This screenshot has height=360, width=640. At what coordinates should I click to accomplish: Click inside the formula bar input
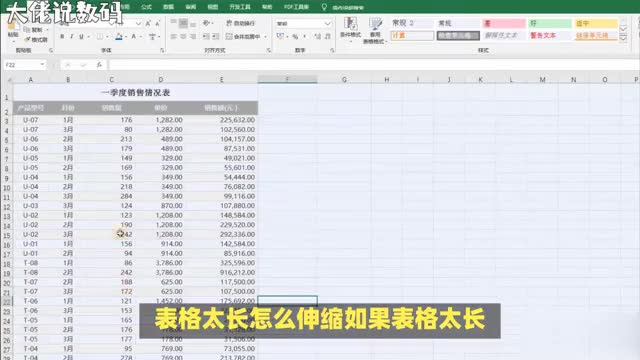(373, 65)
